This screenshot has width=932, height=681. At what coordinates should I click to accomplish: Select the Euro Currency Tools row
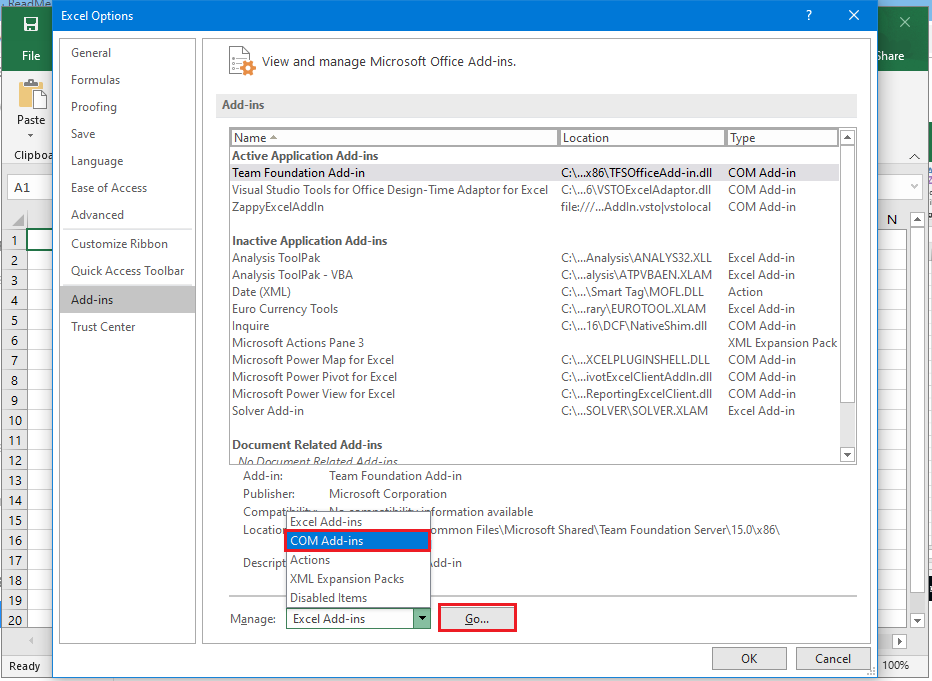[534, 309]
